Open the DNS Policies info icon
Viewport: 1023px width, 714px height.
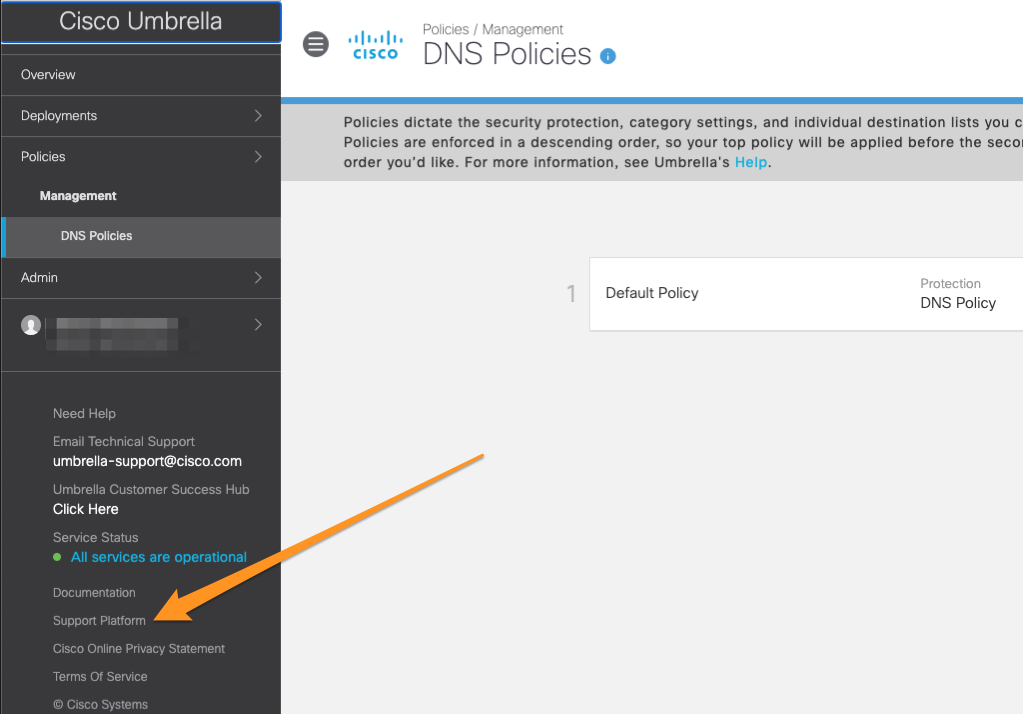607,56
